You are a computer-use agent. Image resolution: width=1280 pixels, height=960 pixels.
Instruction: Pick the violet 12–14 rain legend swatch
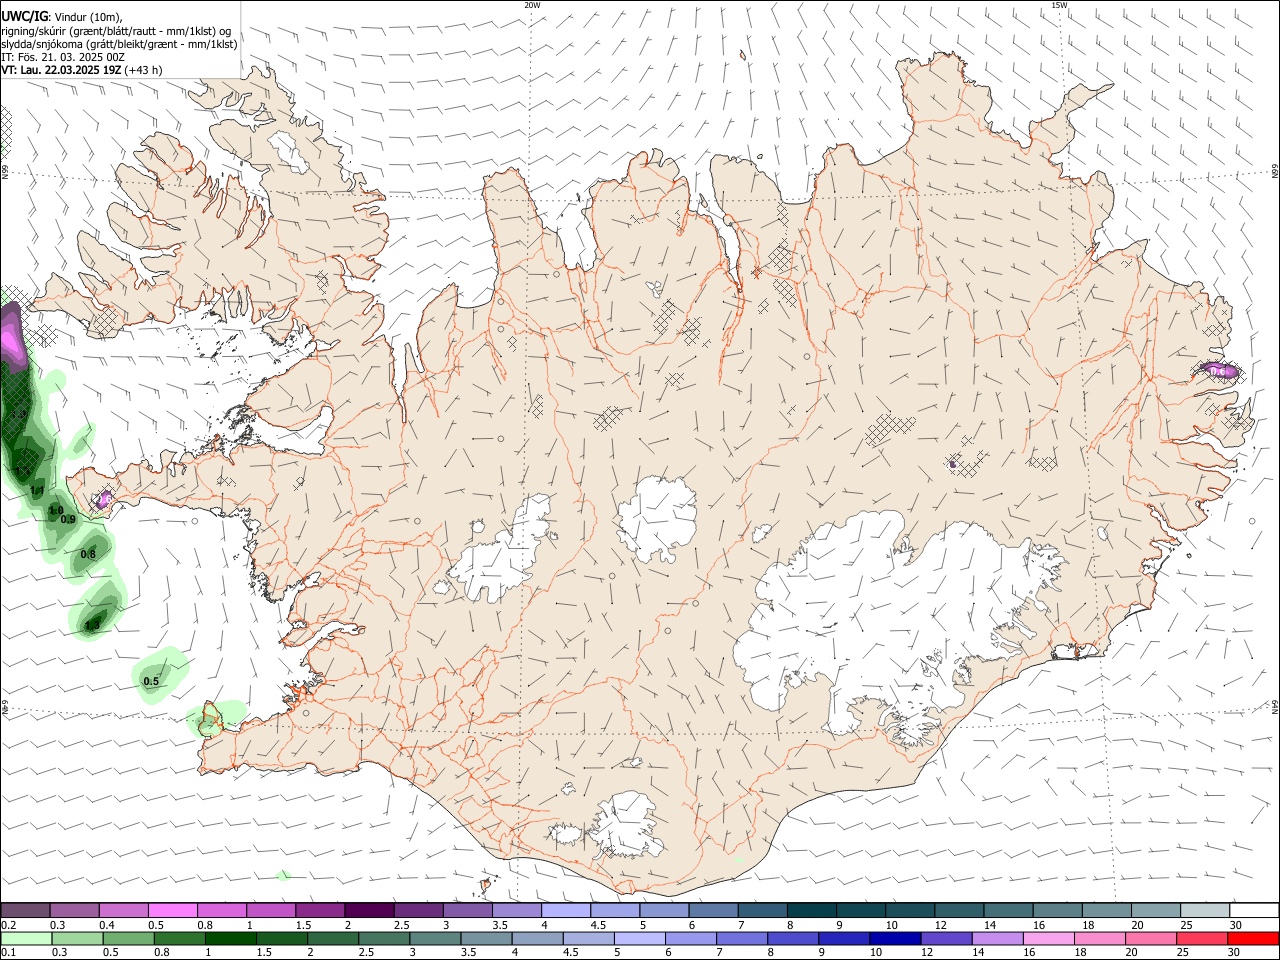coord(945,938)
